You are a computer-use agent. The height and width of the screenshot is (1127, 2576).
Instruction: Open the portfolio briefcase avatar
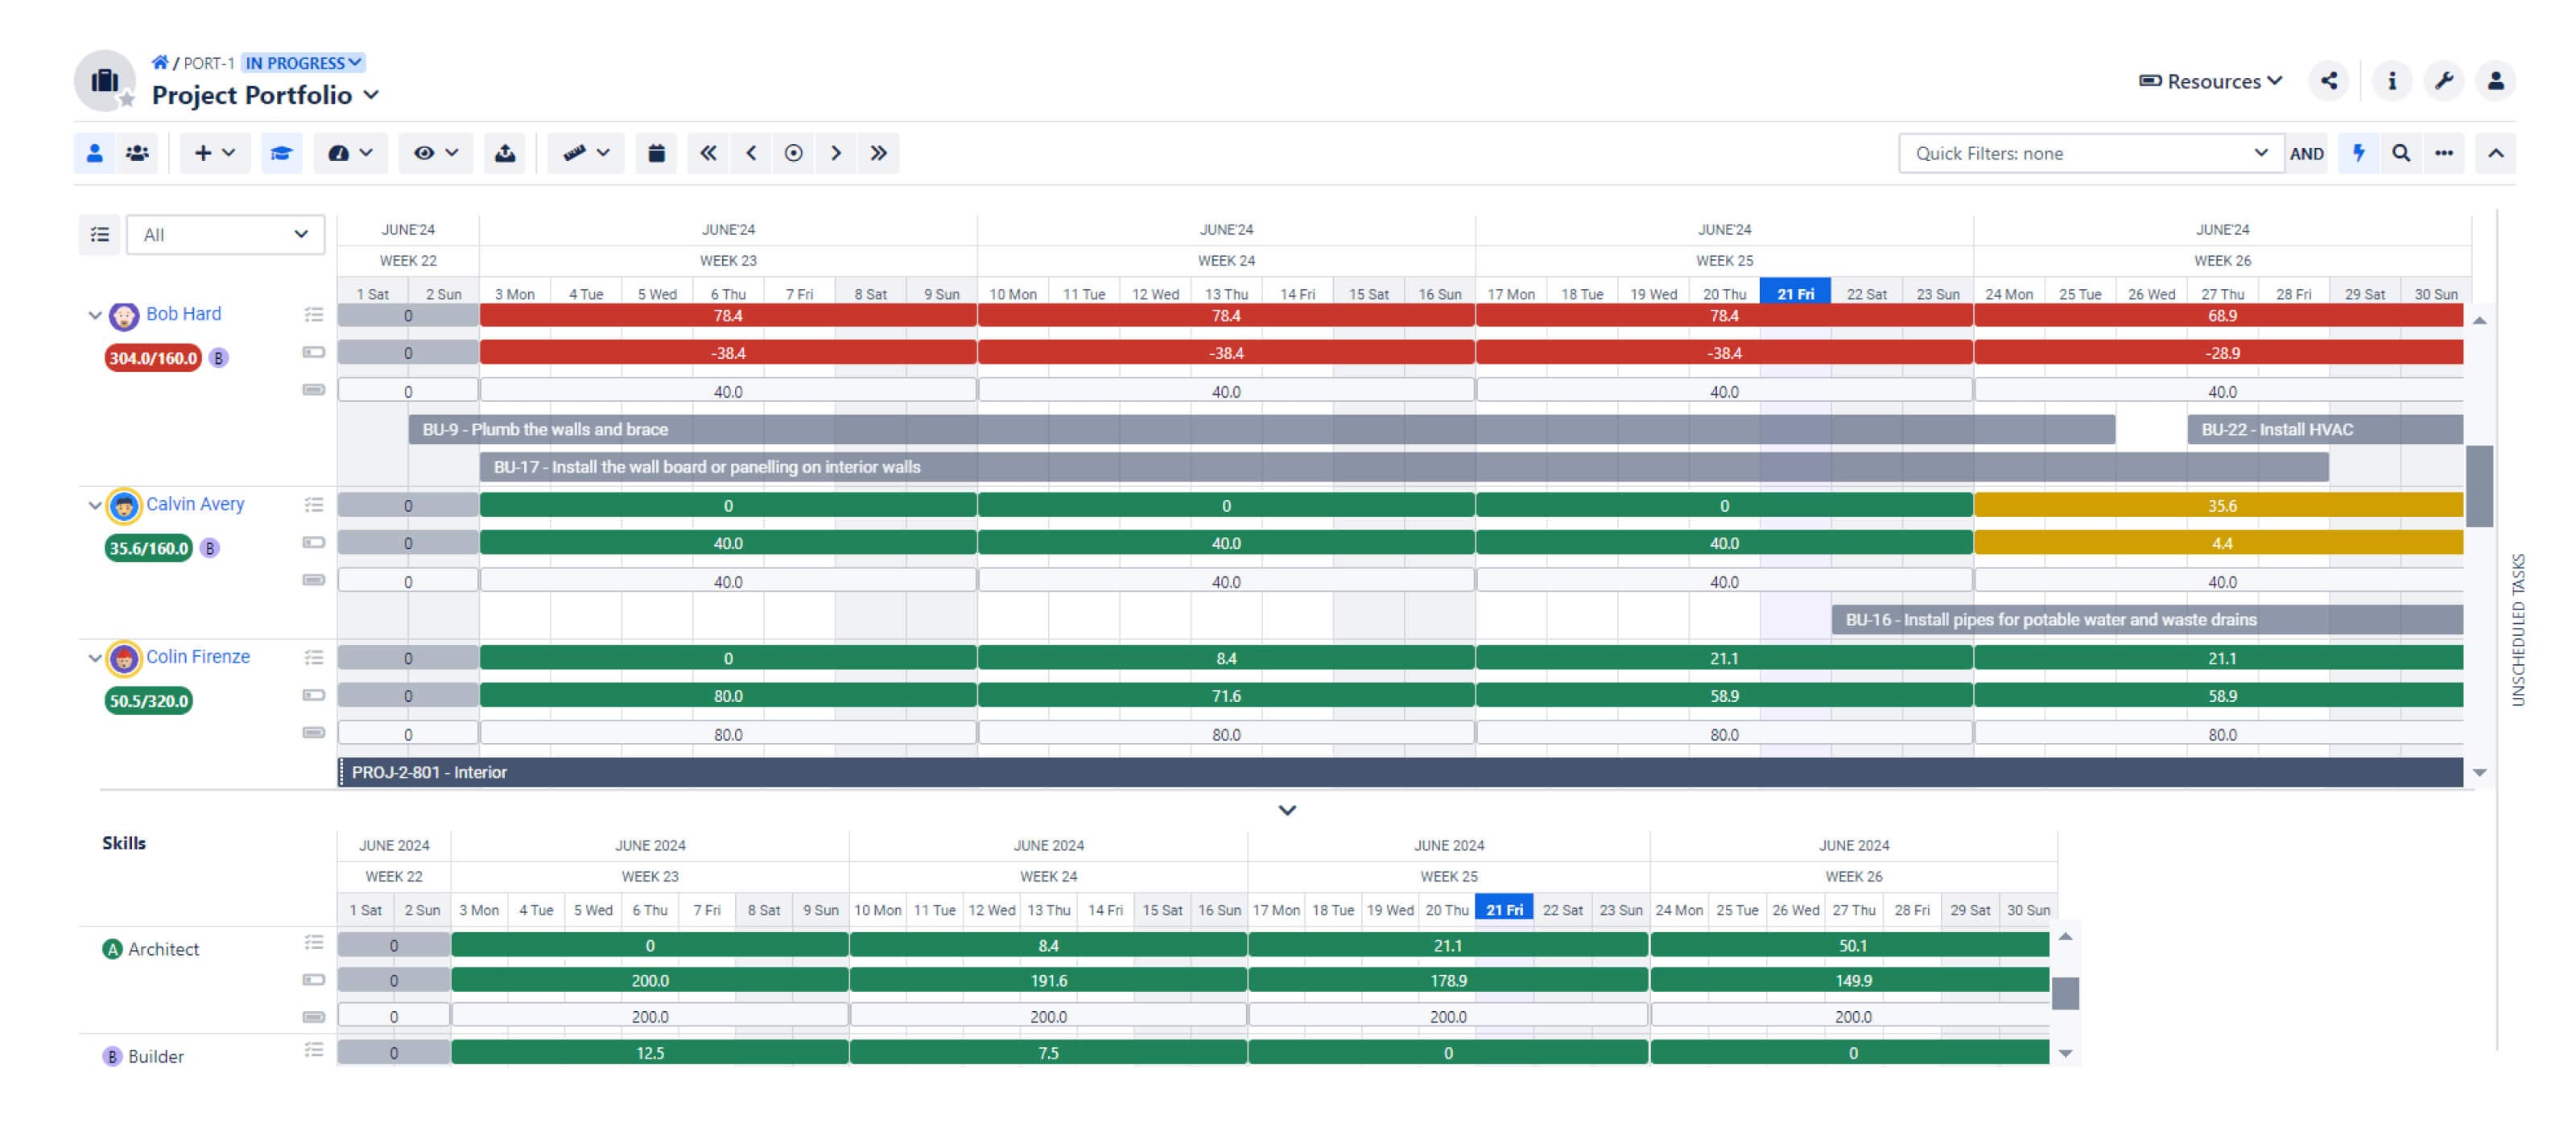click(x=104, y=80)
